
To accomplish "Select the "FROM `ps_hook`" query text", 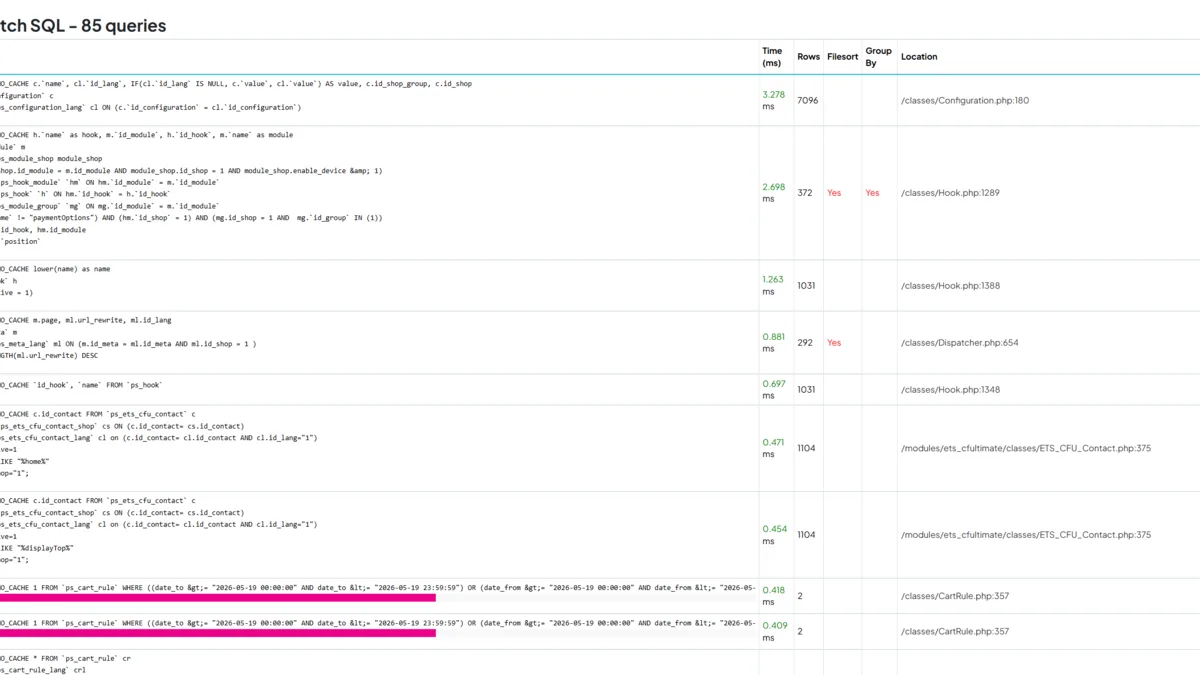I will coord(81,385).
